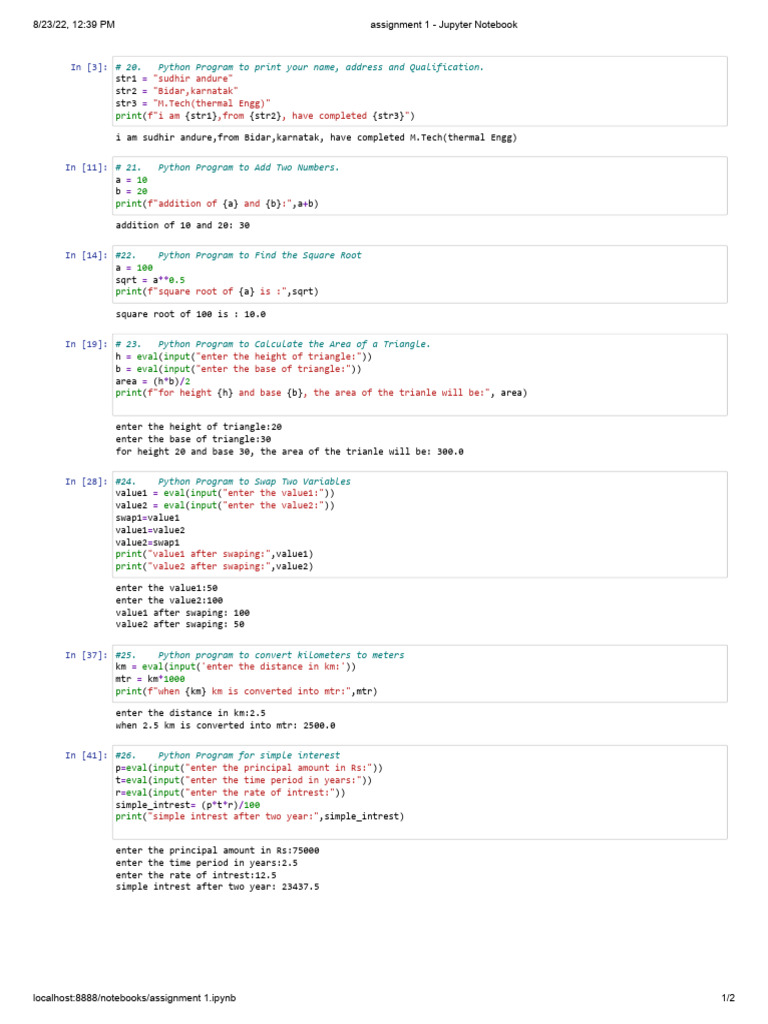Click the line r=eval(input("enter the rate of intrest:"))

pos(231,793)
